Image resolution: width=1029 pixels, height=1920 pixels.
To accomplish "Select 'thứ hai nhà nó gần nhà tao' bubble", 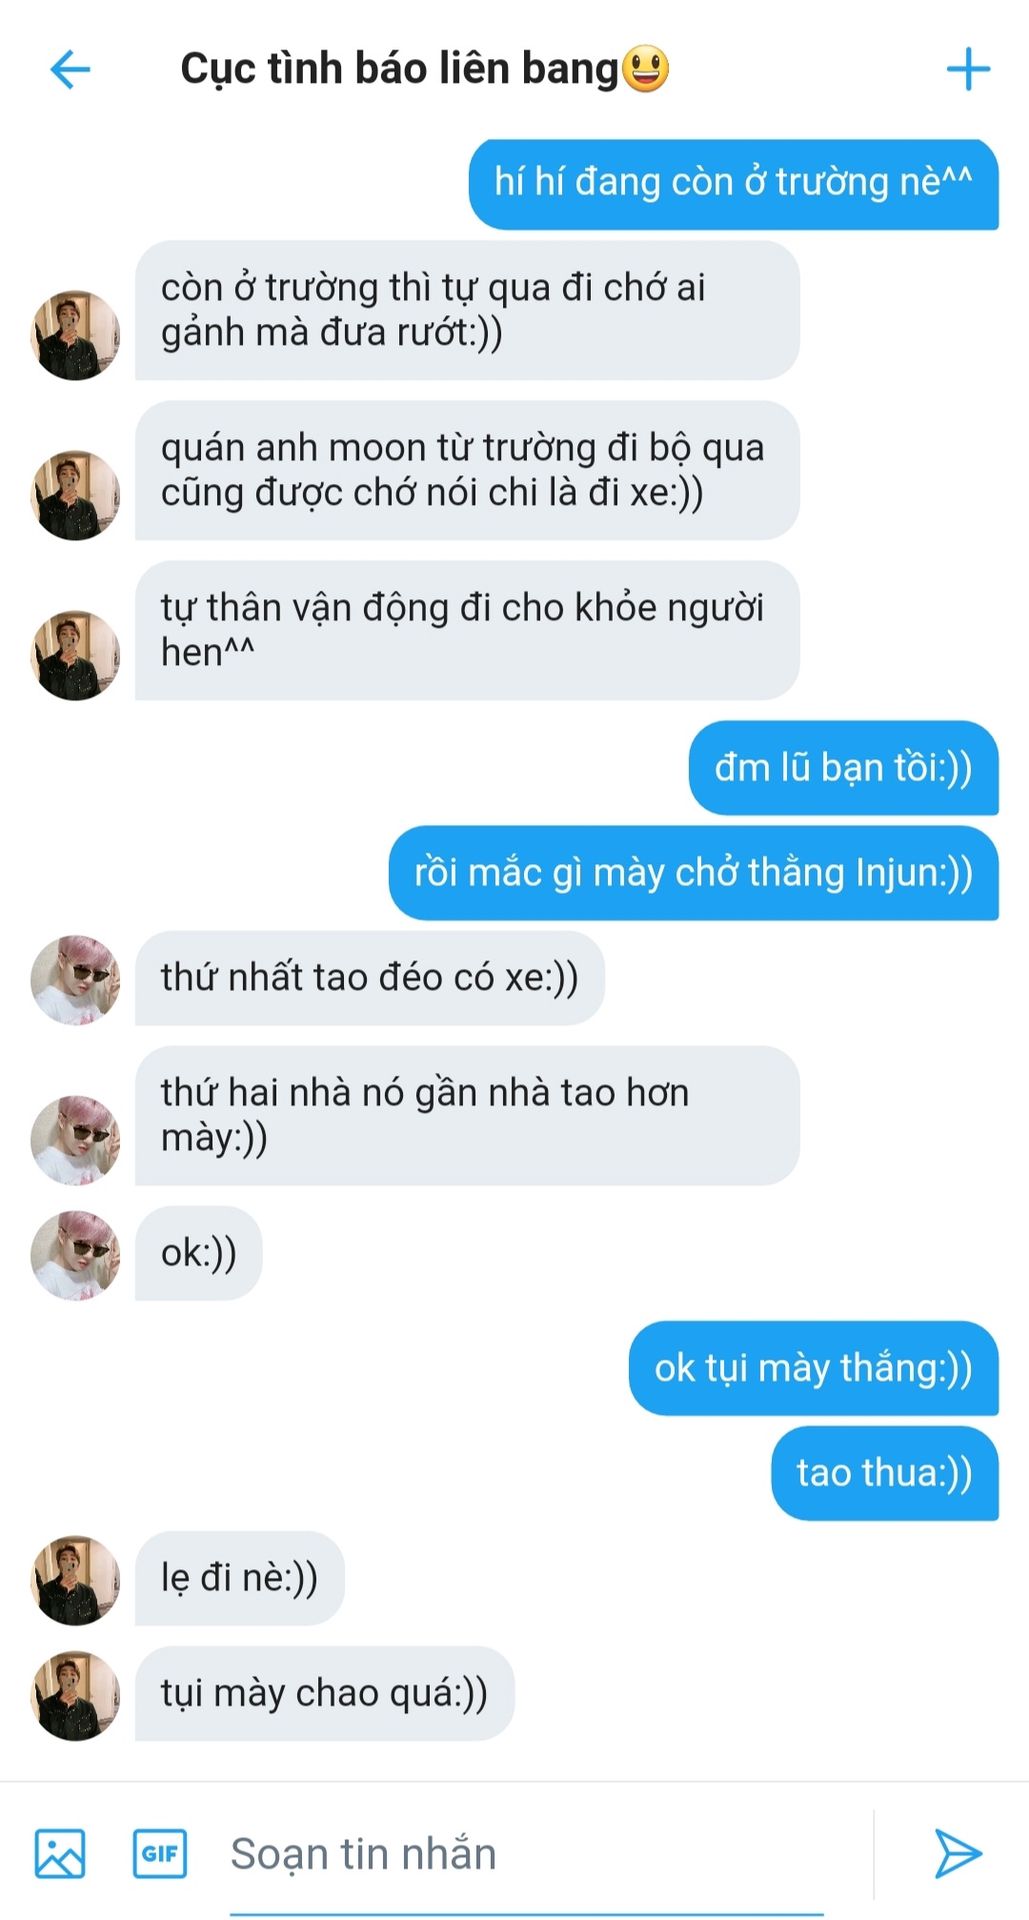I will (467, 1115).
